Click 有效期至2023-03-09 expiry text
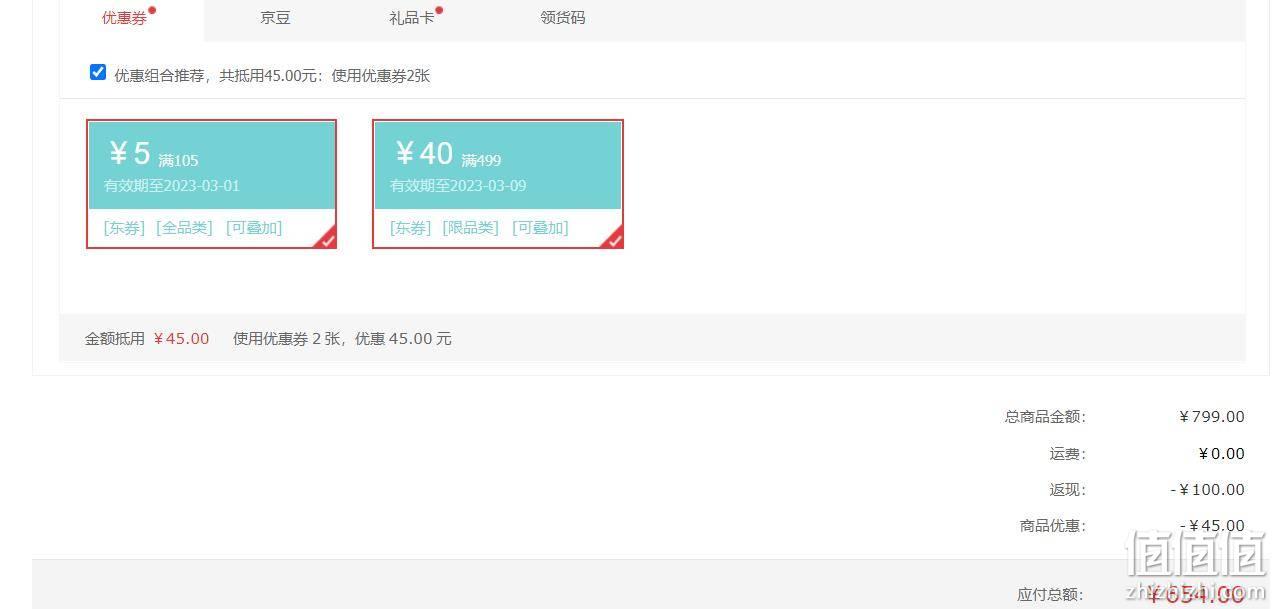This screenshot has width=1275, height=609. coord(458,186)
